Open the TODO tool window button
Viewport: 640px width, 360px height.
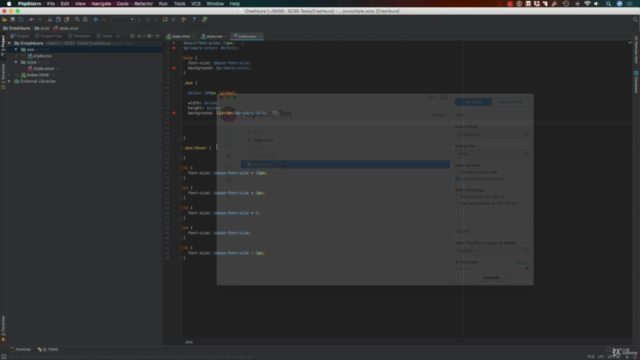click(x=48, y=349)
